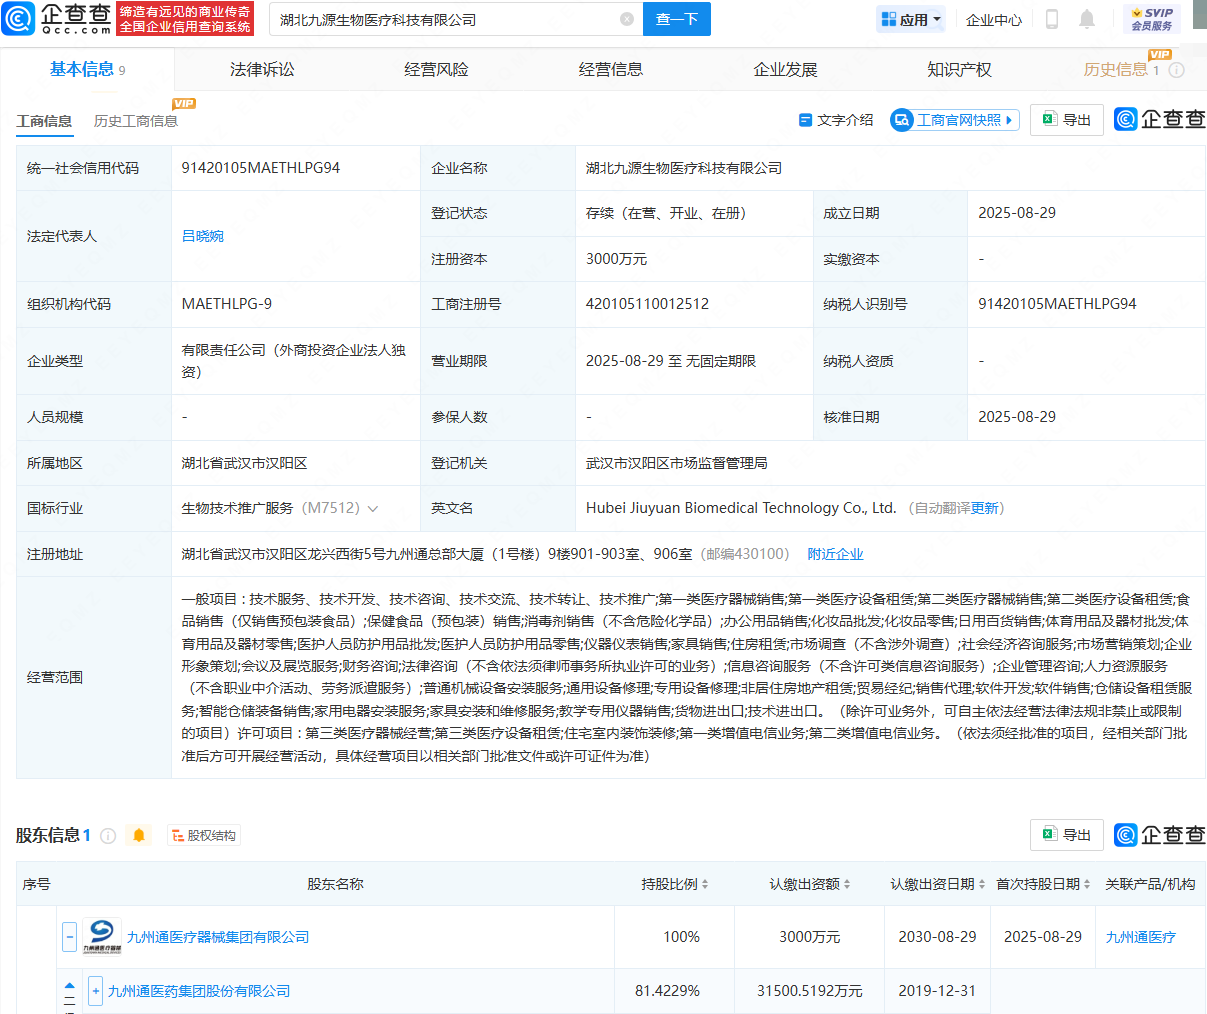Clear the search box with X icon
Viewport: 1207px width, 1014px height.
point(627,19)
